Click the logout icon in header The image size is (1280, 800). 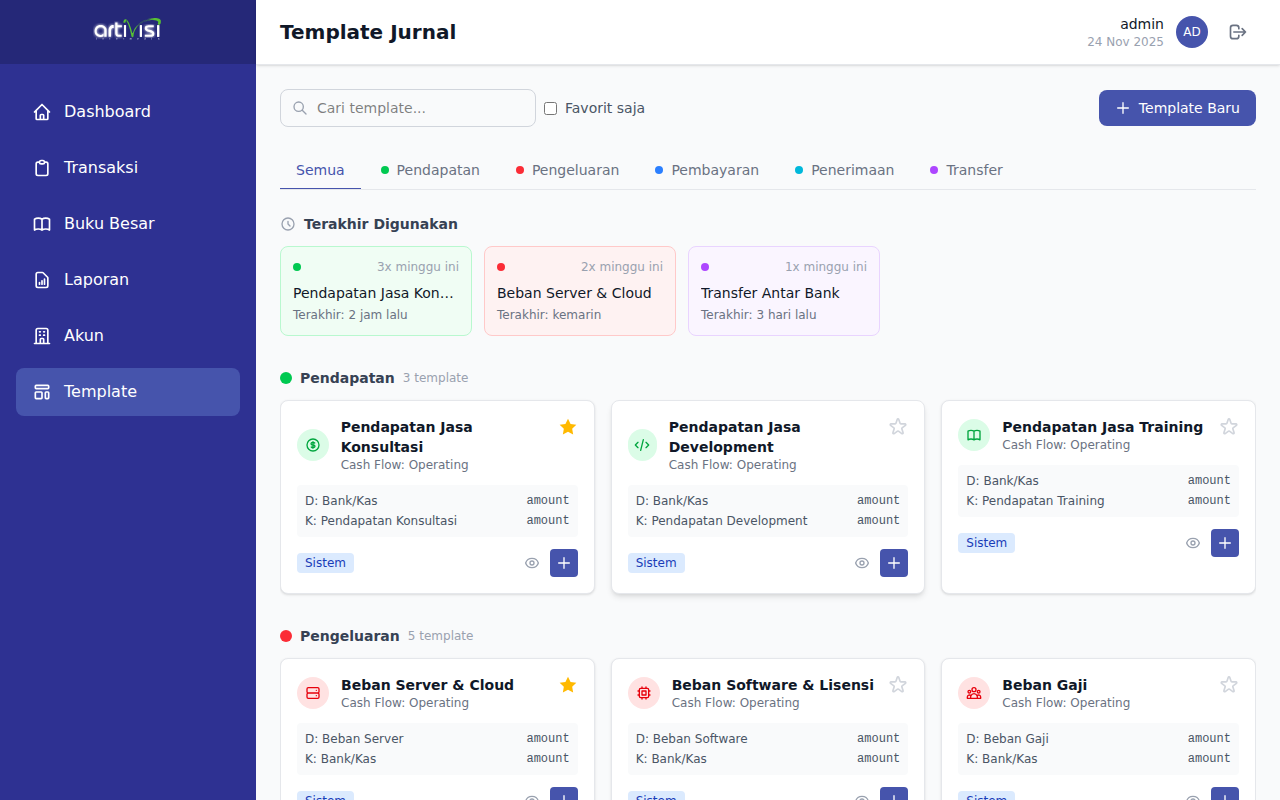coord(1238,32)
